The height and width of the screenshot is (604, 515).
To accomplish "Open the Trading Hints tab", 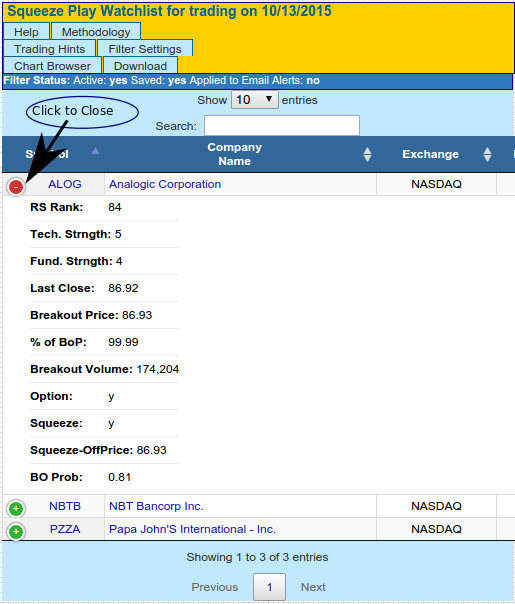I will pyautogui.click(x=49, y=49).
